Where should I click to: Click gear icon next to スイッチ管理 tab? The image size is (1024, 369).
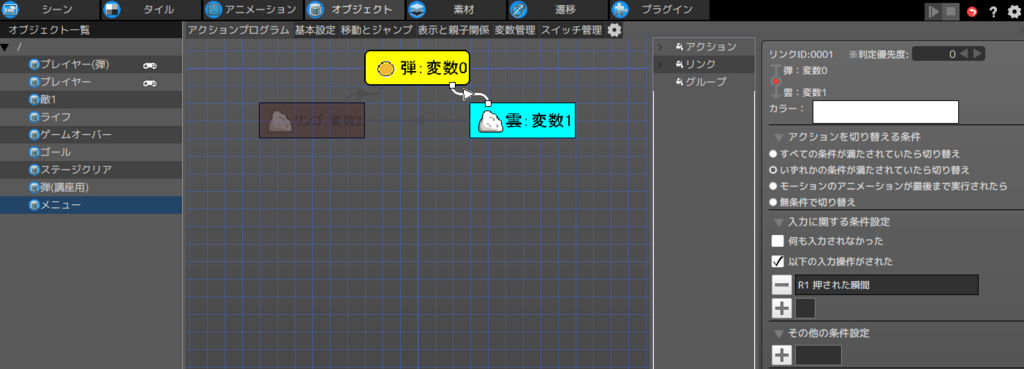pyautogui.click(x=615, y=29)
